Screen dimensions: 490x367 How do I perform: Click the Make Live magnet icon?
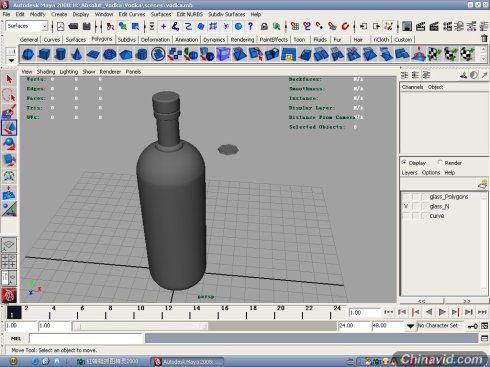coord(345,26)
